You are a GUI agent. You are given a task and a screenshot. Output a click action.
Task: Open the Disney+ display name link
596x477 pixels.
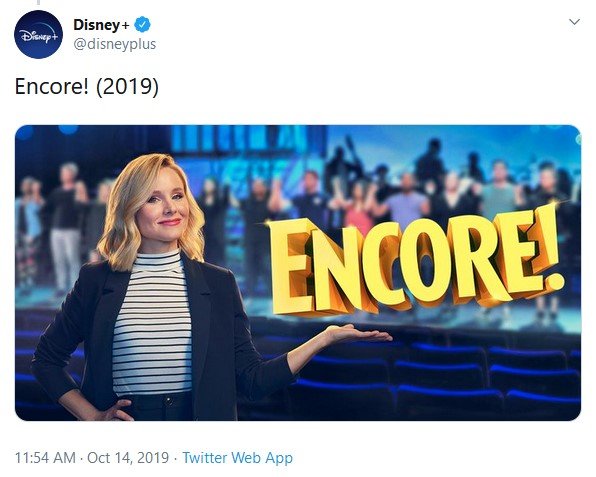[101, 25]
